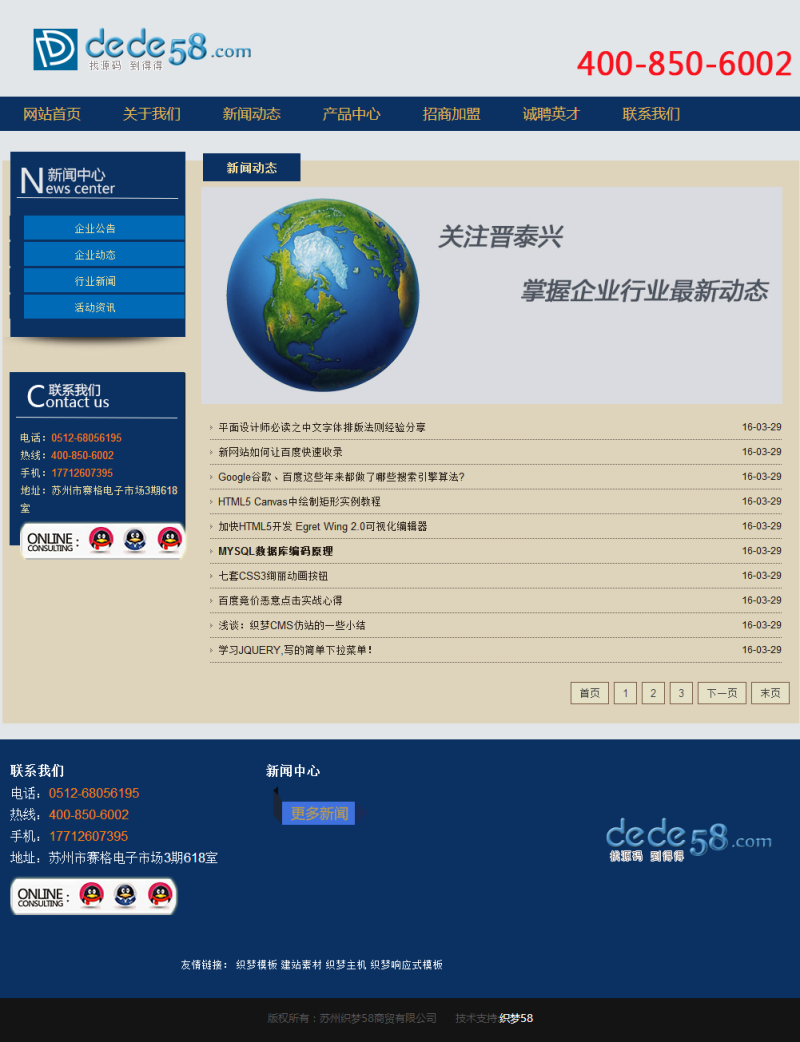Open blue QQ penguin in sidebar contact box
Screen dimensions: 800x1042
[x=135, y=540]
